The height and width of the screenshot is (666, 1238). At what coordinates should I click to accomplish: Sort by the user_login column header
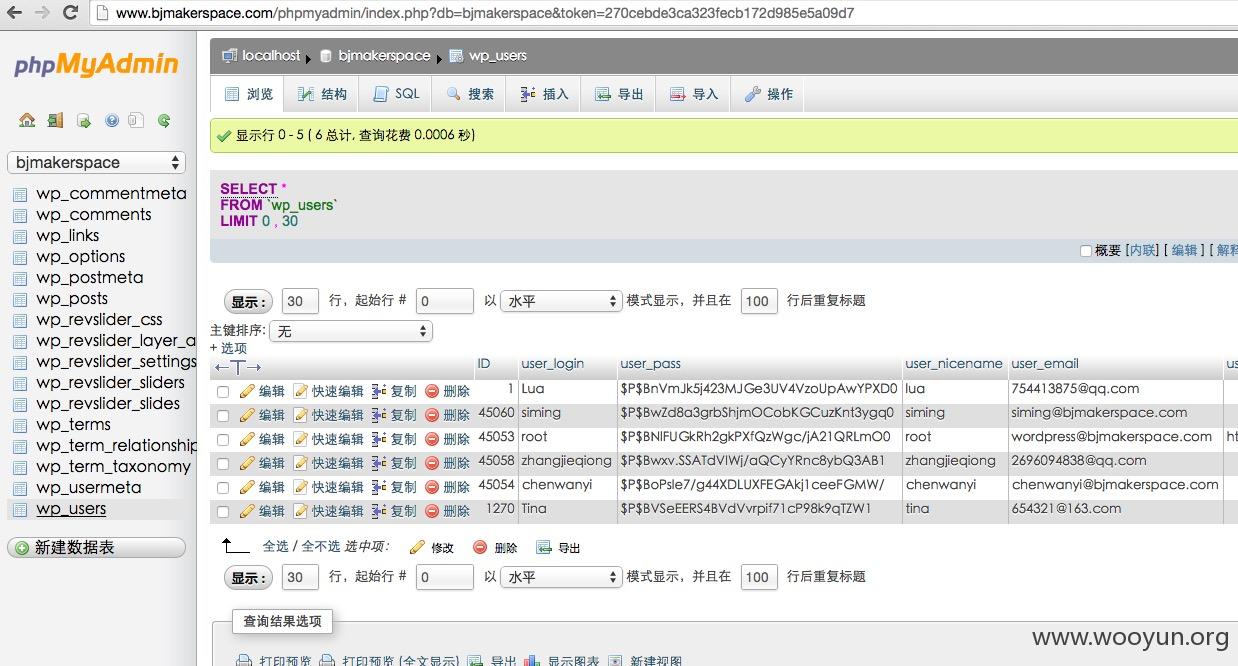[x=552, y=364]
